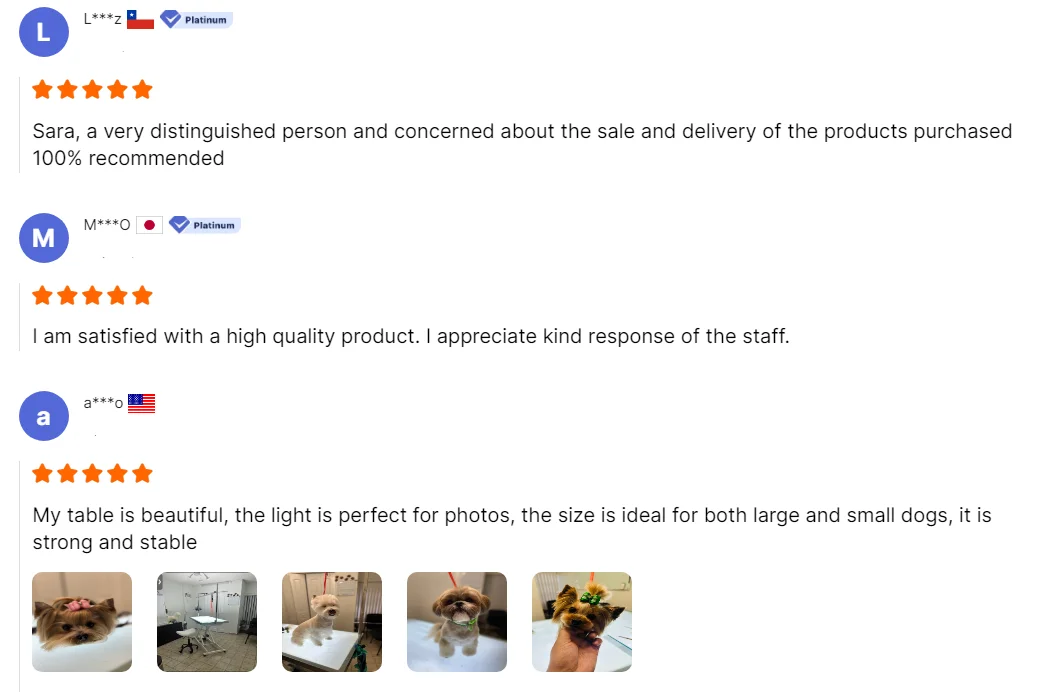The width and height of the screenshot is (1060, 692).
Task: Click the username a***o
Action: coord(103,403)
